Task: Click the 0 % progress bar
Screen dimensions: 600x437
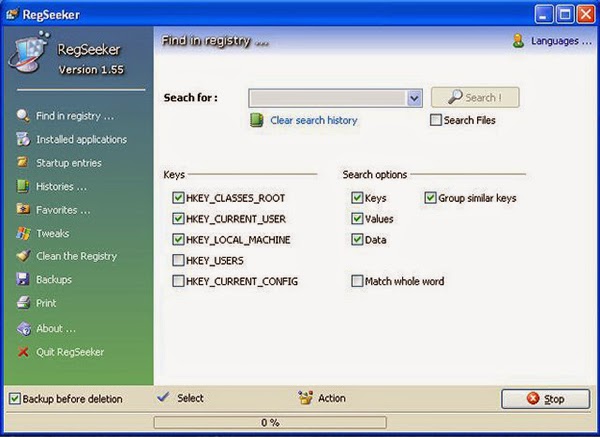Action: pyautogui.click(x=270, y=422)
